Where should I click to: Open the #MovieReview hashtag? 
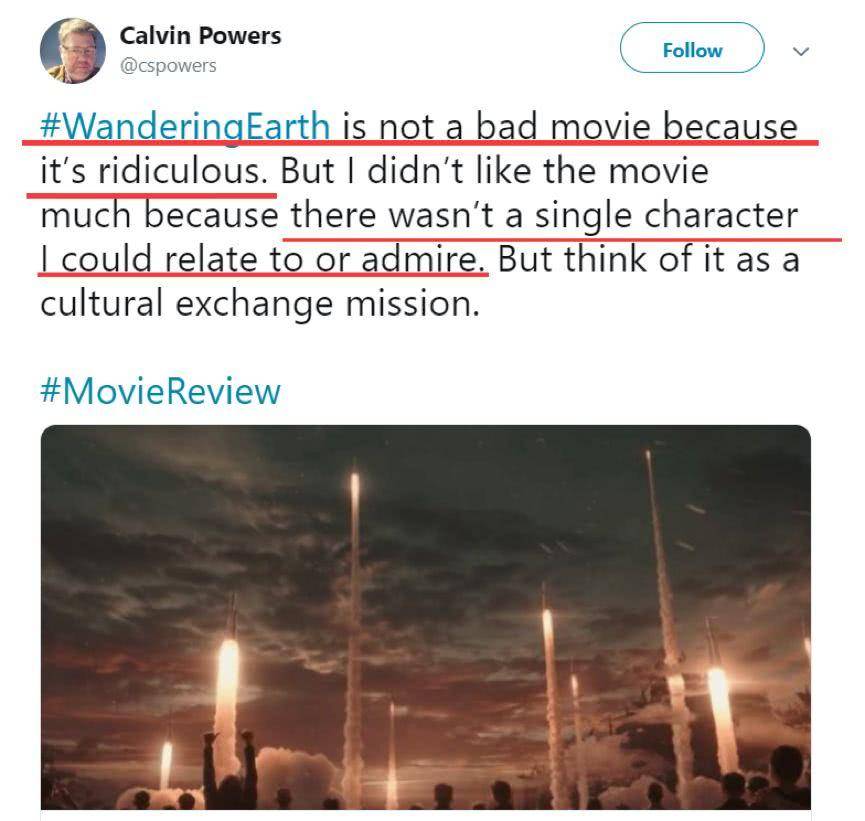click(161, 391)
